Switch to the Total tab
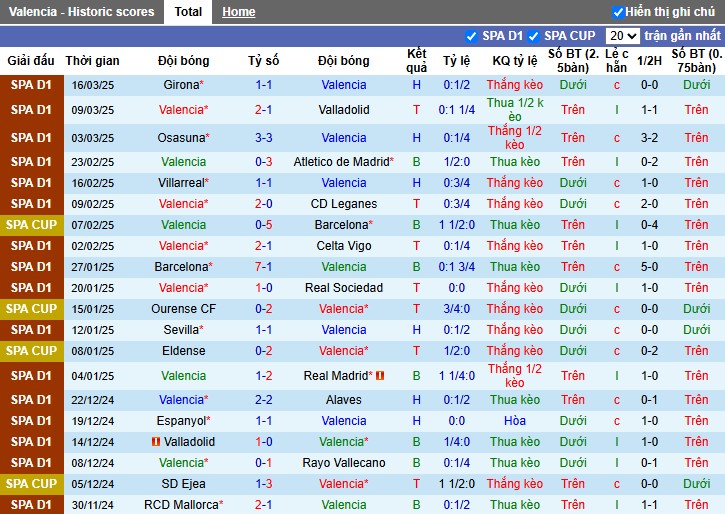725x514 pixels. pos(188,12)
